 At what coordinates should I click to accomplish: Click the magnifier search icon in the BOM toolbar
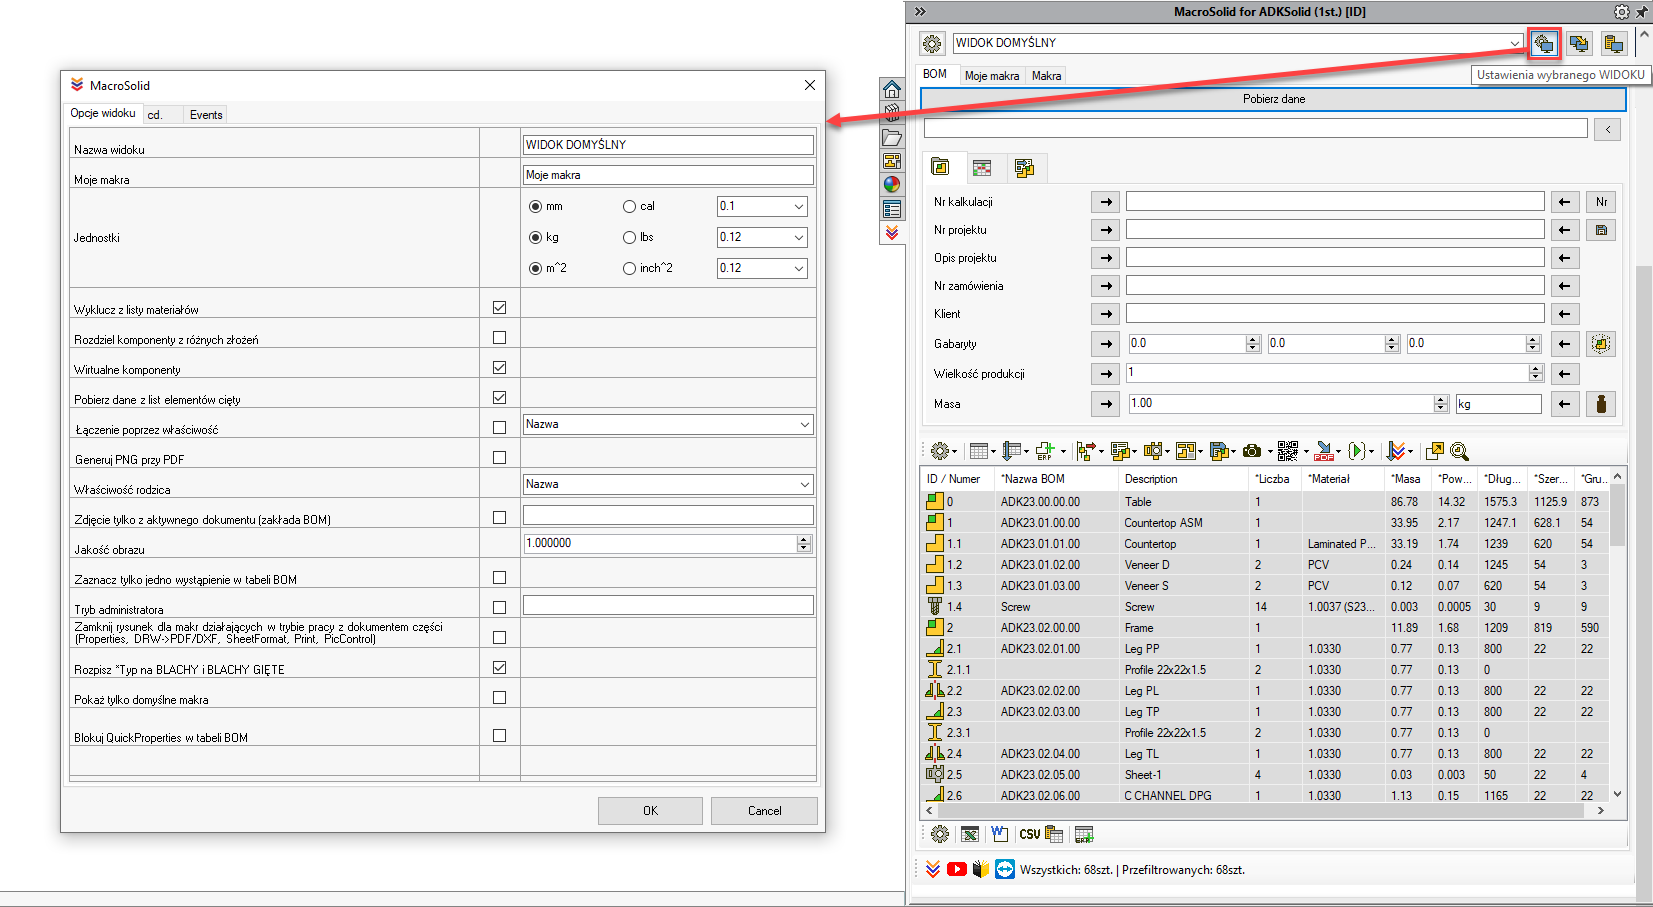point(1459,451)
